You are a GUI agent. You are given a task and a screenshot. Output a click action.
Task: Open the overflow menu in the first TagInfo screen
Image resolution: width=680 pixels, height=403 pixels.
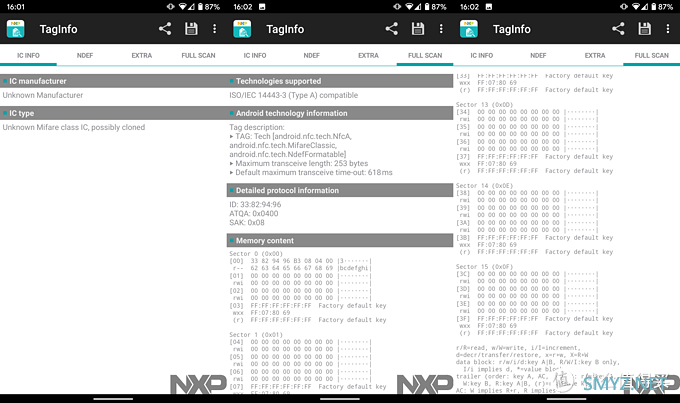[214, 29]
